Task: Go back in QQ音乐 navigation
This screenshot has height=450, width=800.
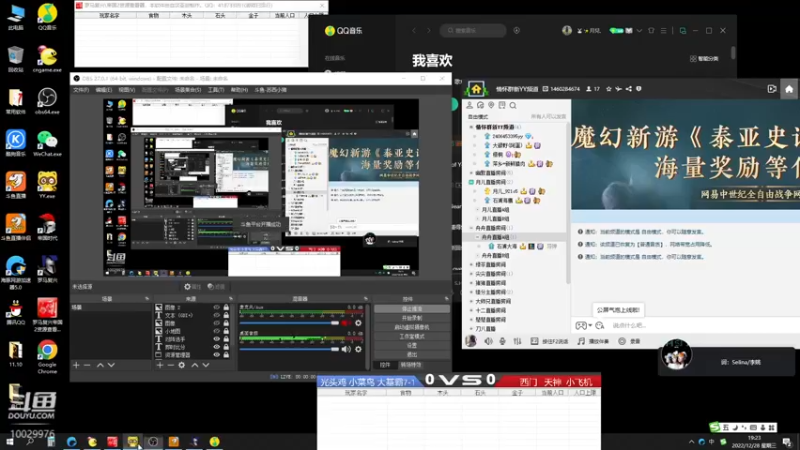Action: (414, 31)
